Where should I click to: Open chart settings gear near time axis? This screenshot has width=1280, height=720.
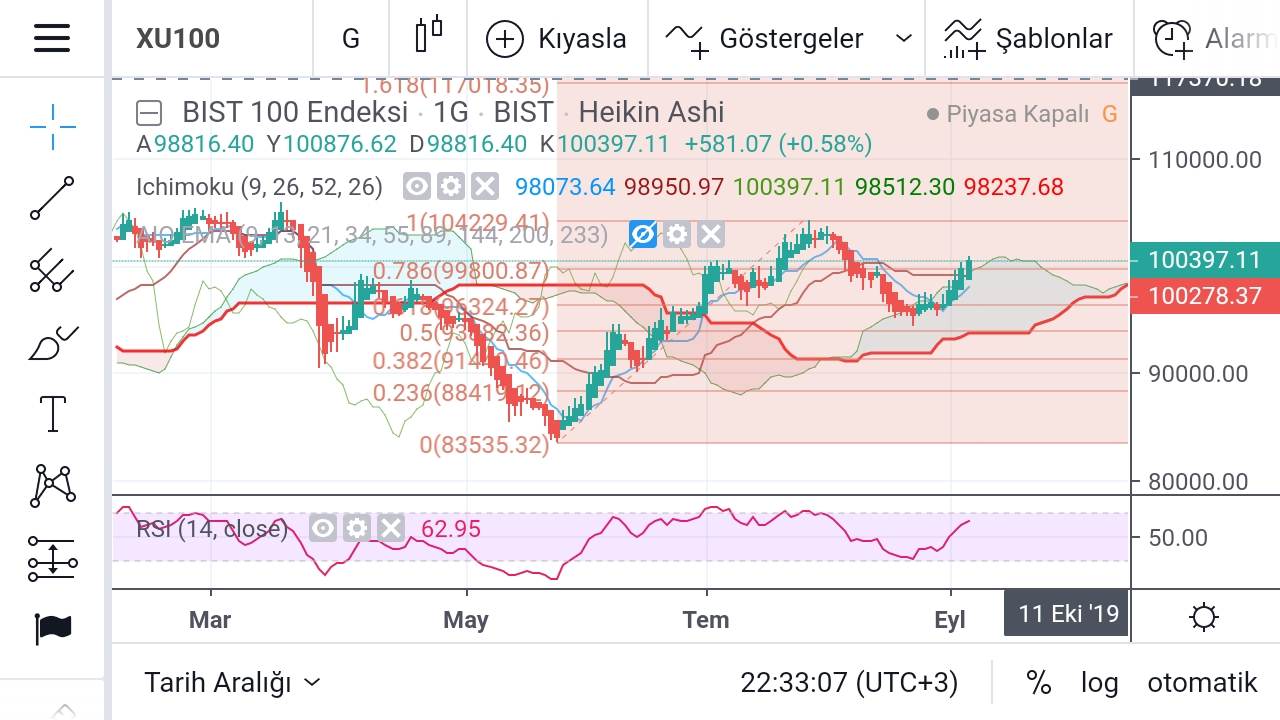(x=1204, y=617)
